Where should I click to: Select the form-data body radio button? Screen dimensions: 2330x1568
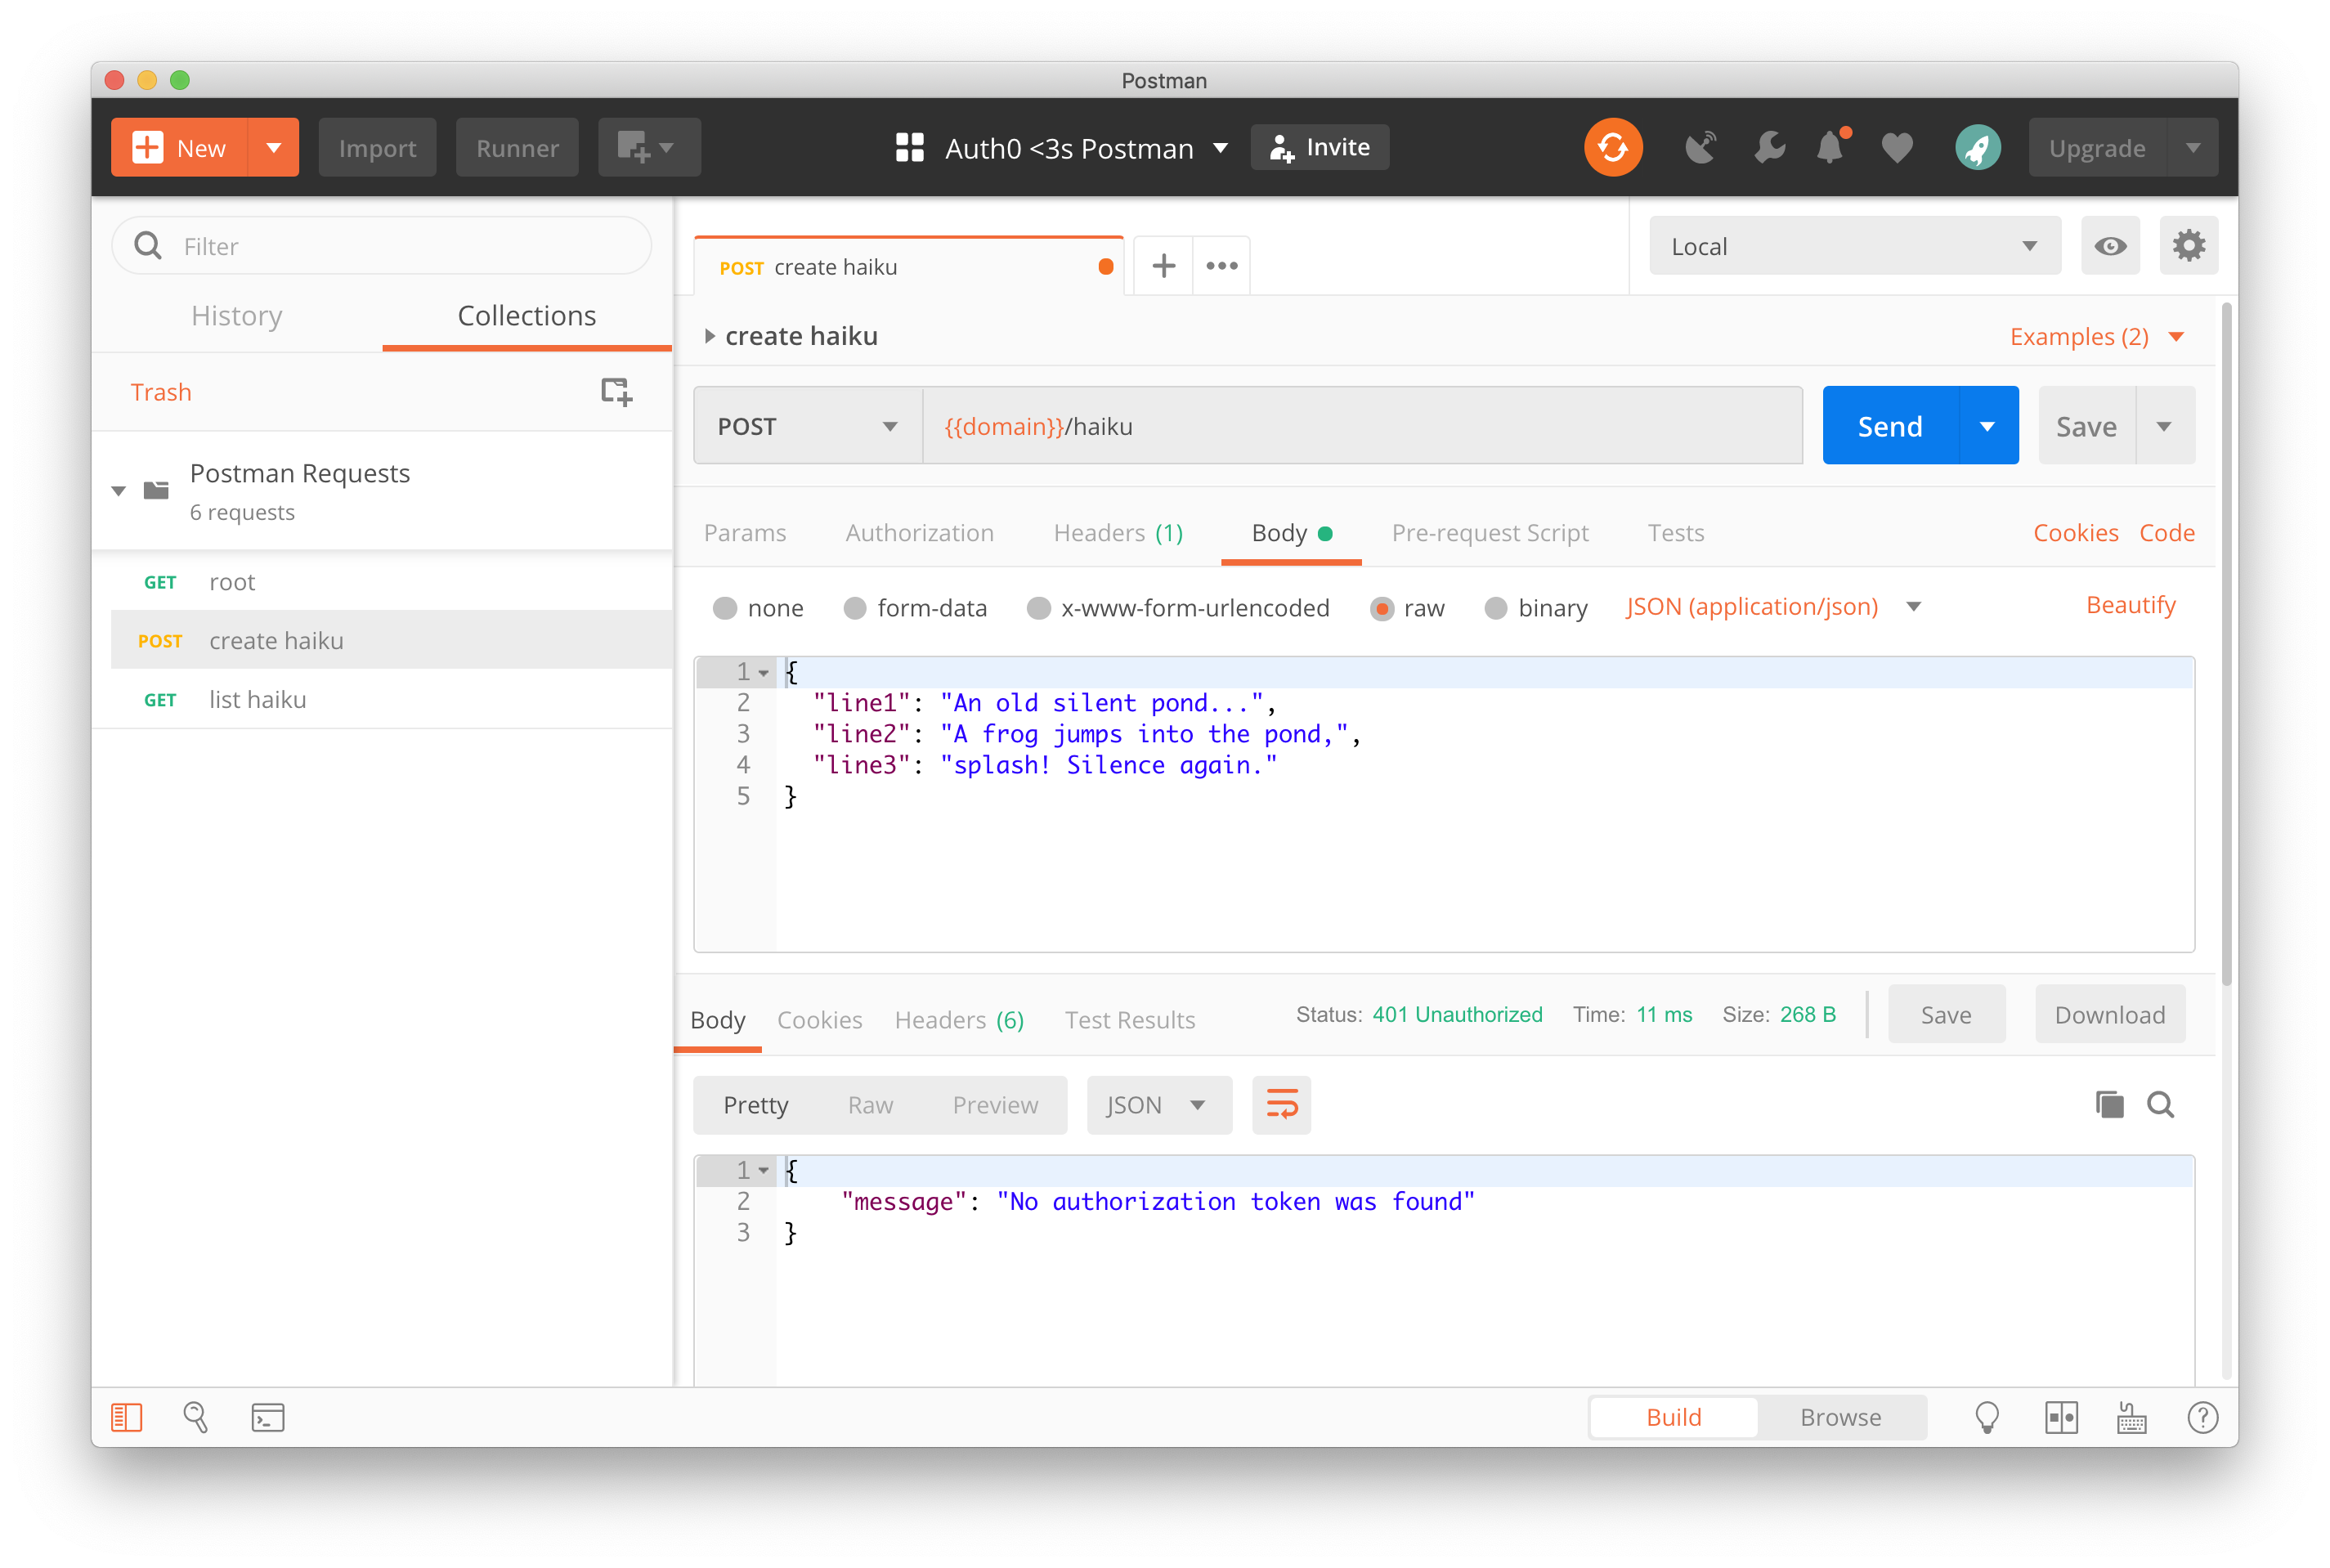coord(855,608)
